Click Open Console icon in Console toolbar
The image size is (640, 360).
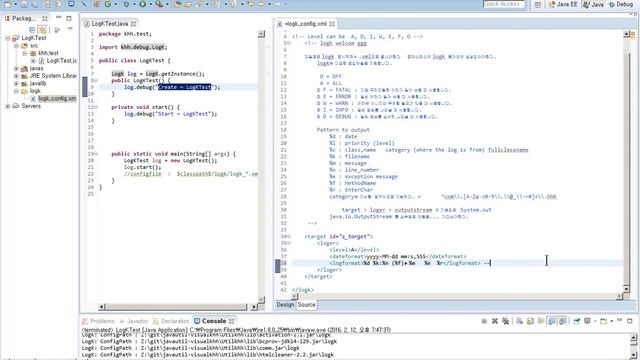pos(604,321)
